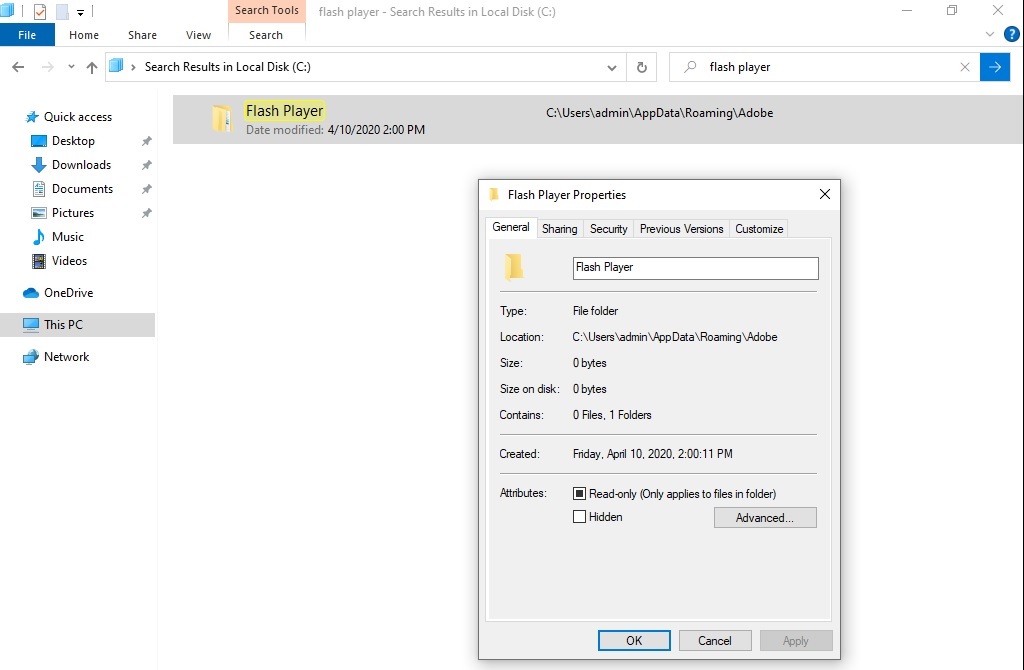Open the Previous Versions tab

point(681,229)
